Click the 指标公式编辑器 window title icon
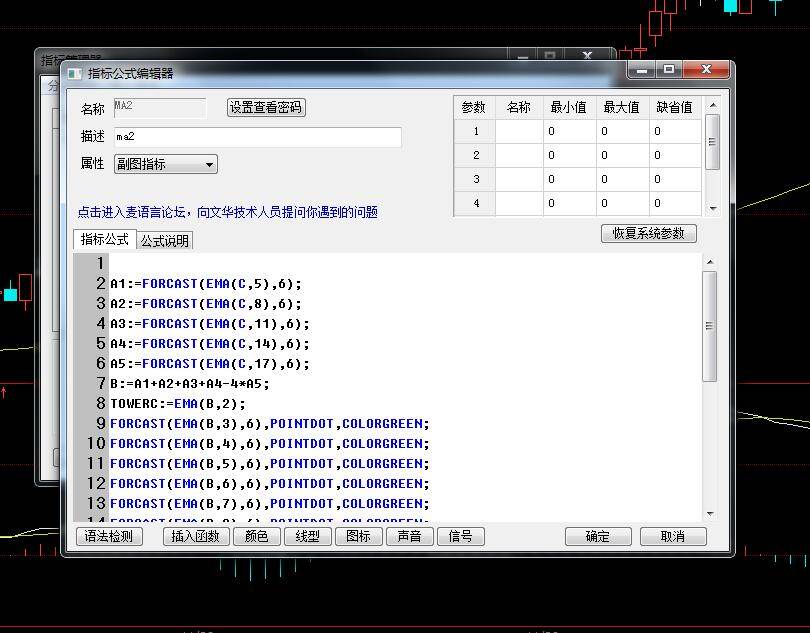 (75, 74)
